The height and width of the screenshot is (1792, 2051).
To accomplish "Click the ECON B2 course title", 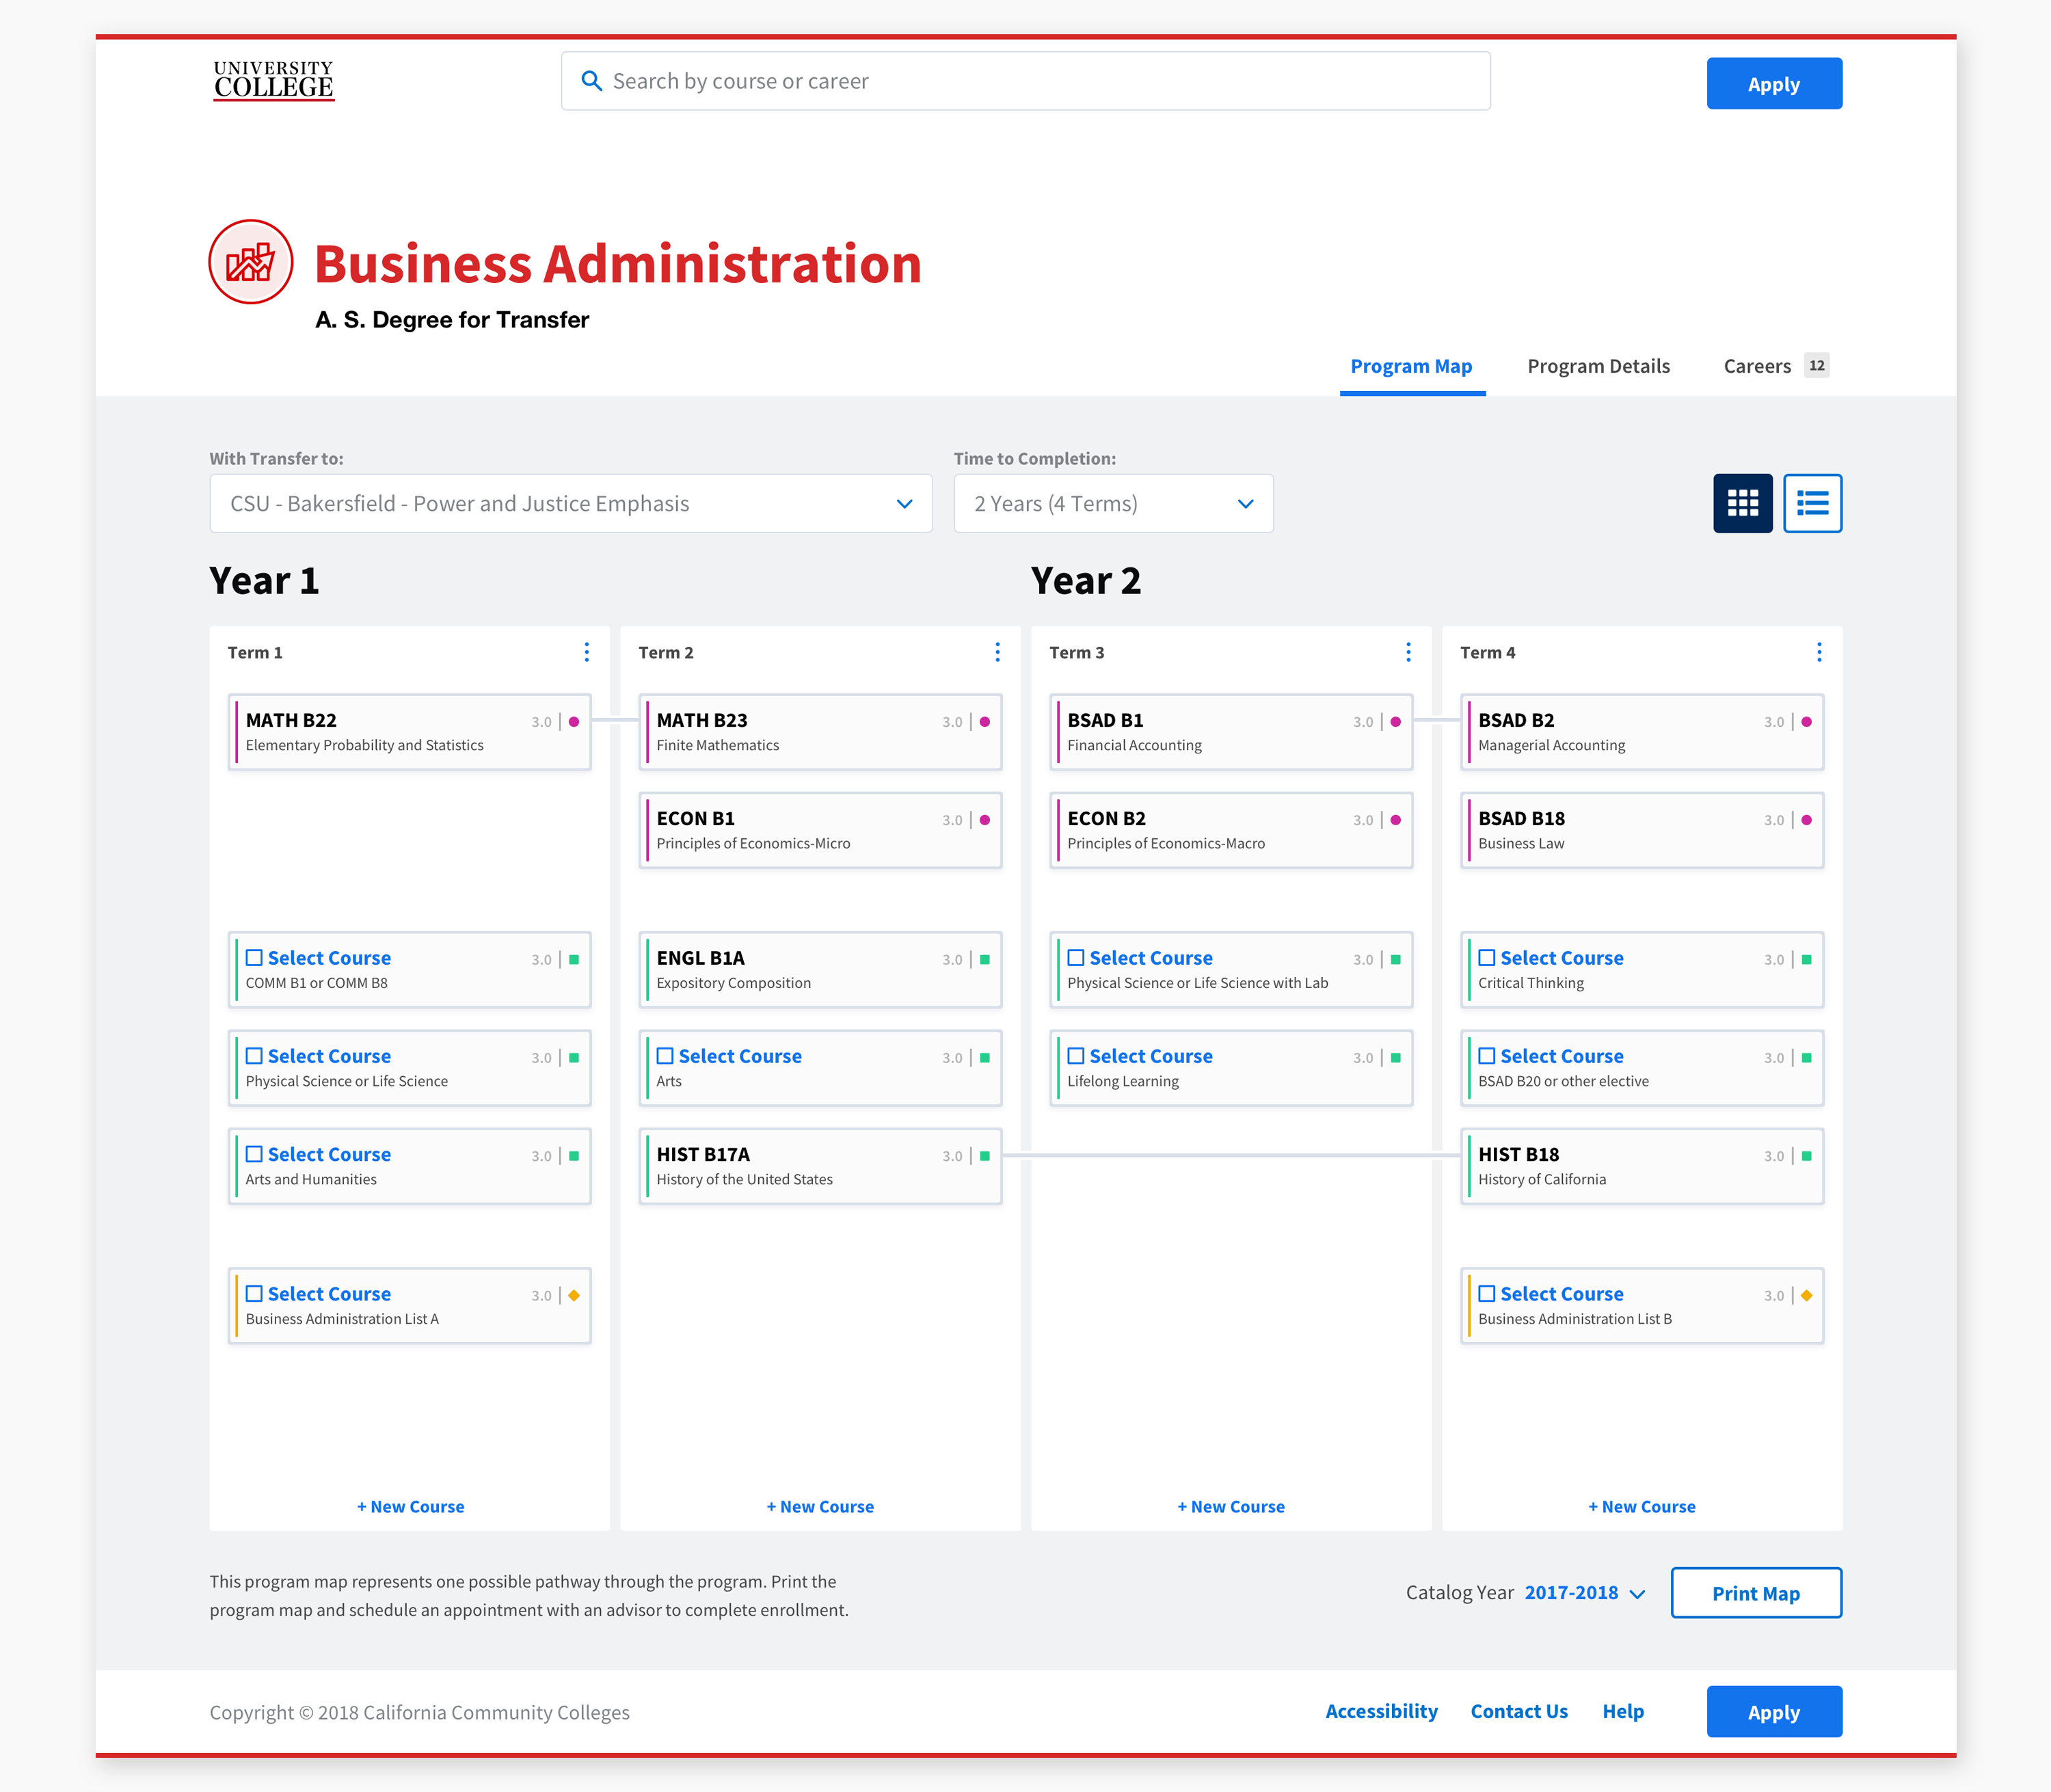I will coord(1107,818).
